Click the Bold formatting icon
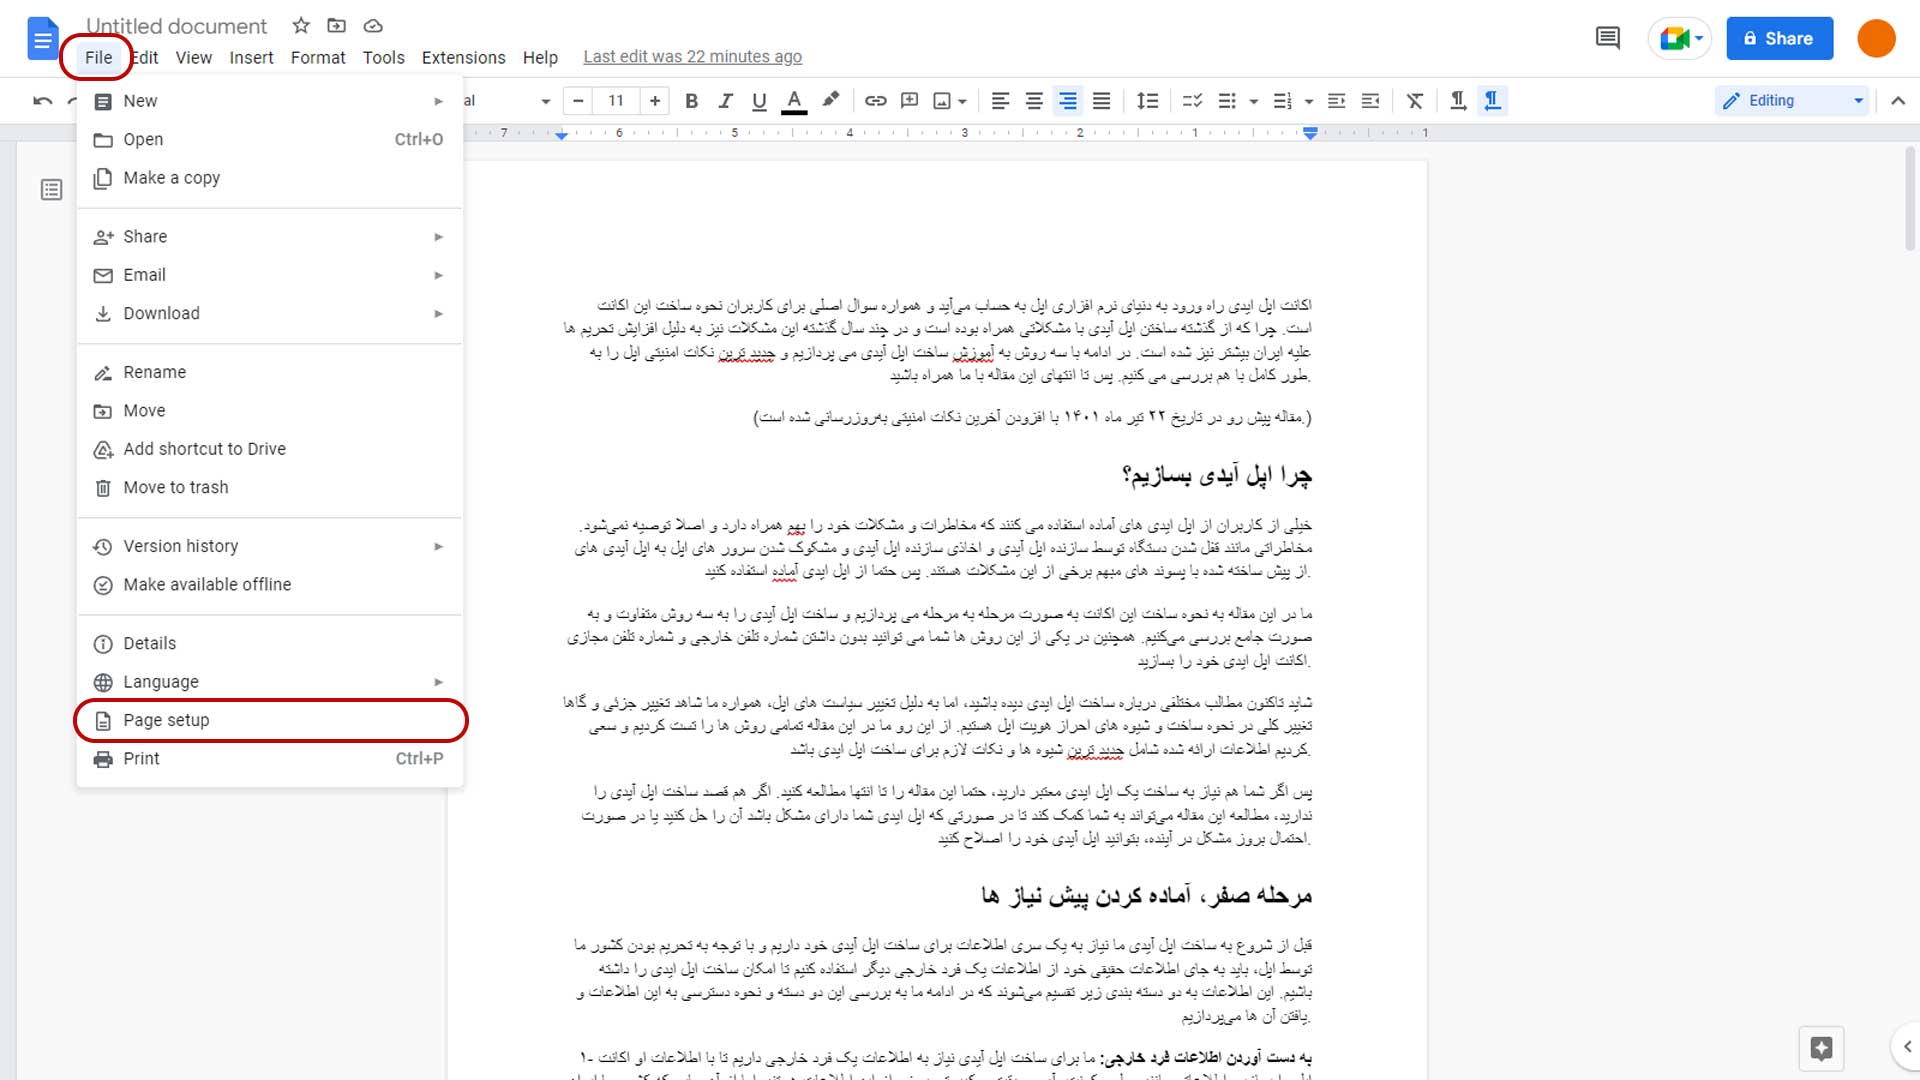1920x1080 pixels. click(x=691, y=100)
